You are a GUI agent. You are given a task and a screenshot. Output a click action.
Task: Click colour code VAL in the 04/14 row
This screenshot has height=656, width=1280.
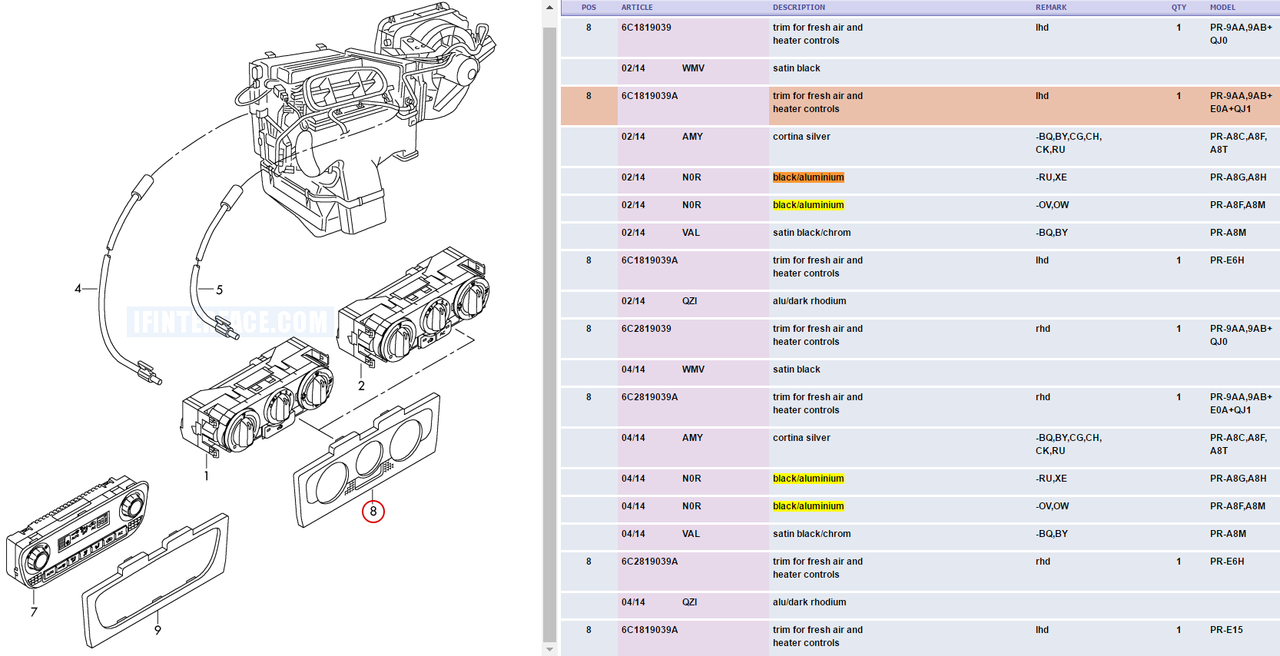tap(691, 533)
